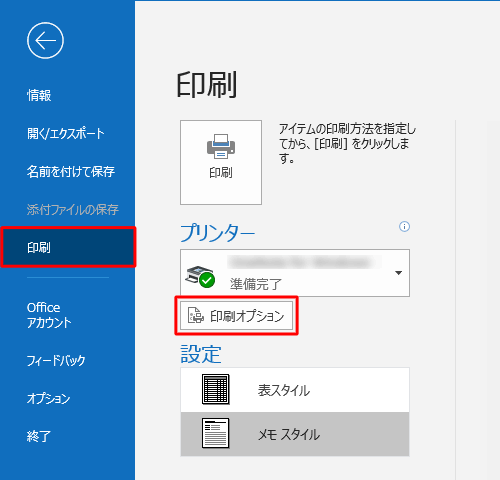Open the printer selection dropdown
Viewport: 500px width, 480px height.
[295, 273]
